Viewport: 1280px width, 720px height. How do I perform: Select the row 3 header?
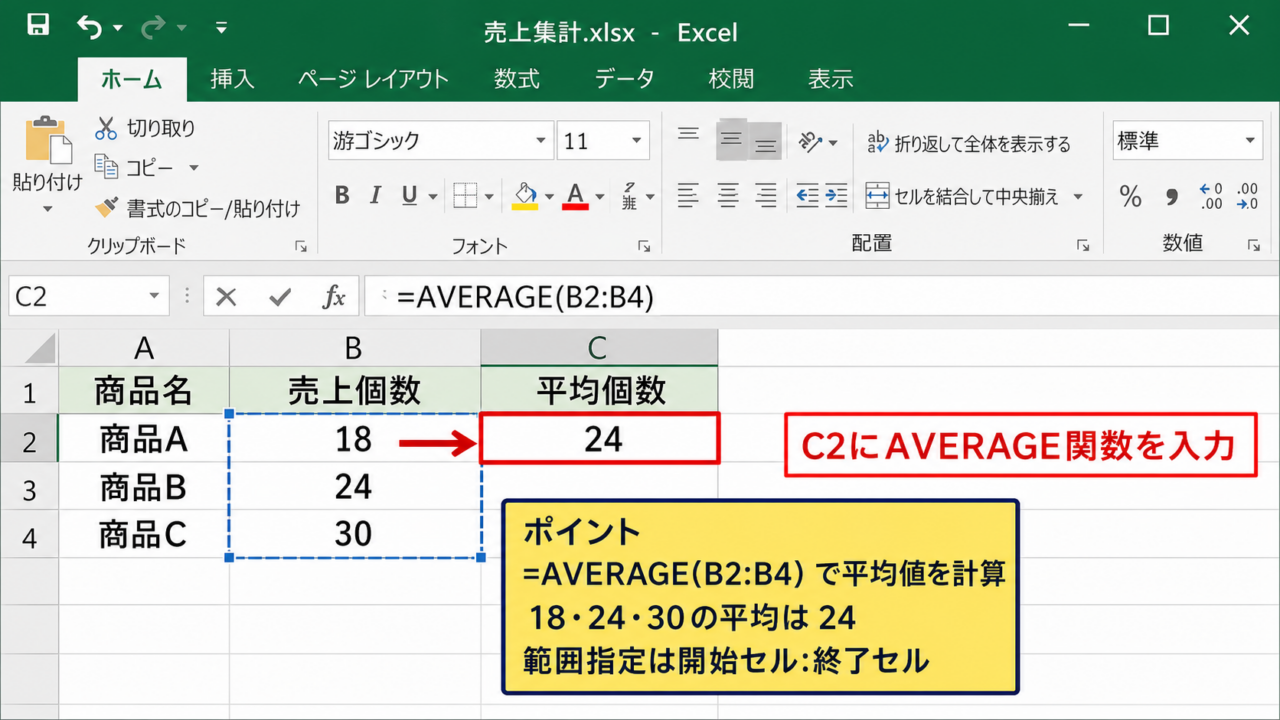click(x=29, y=488)
